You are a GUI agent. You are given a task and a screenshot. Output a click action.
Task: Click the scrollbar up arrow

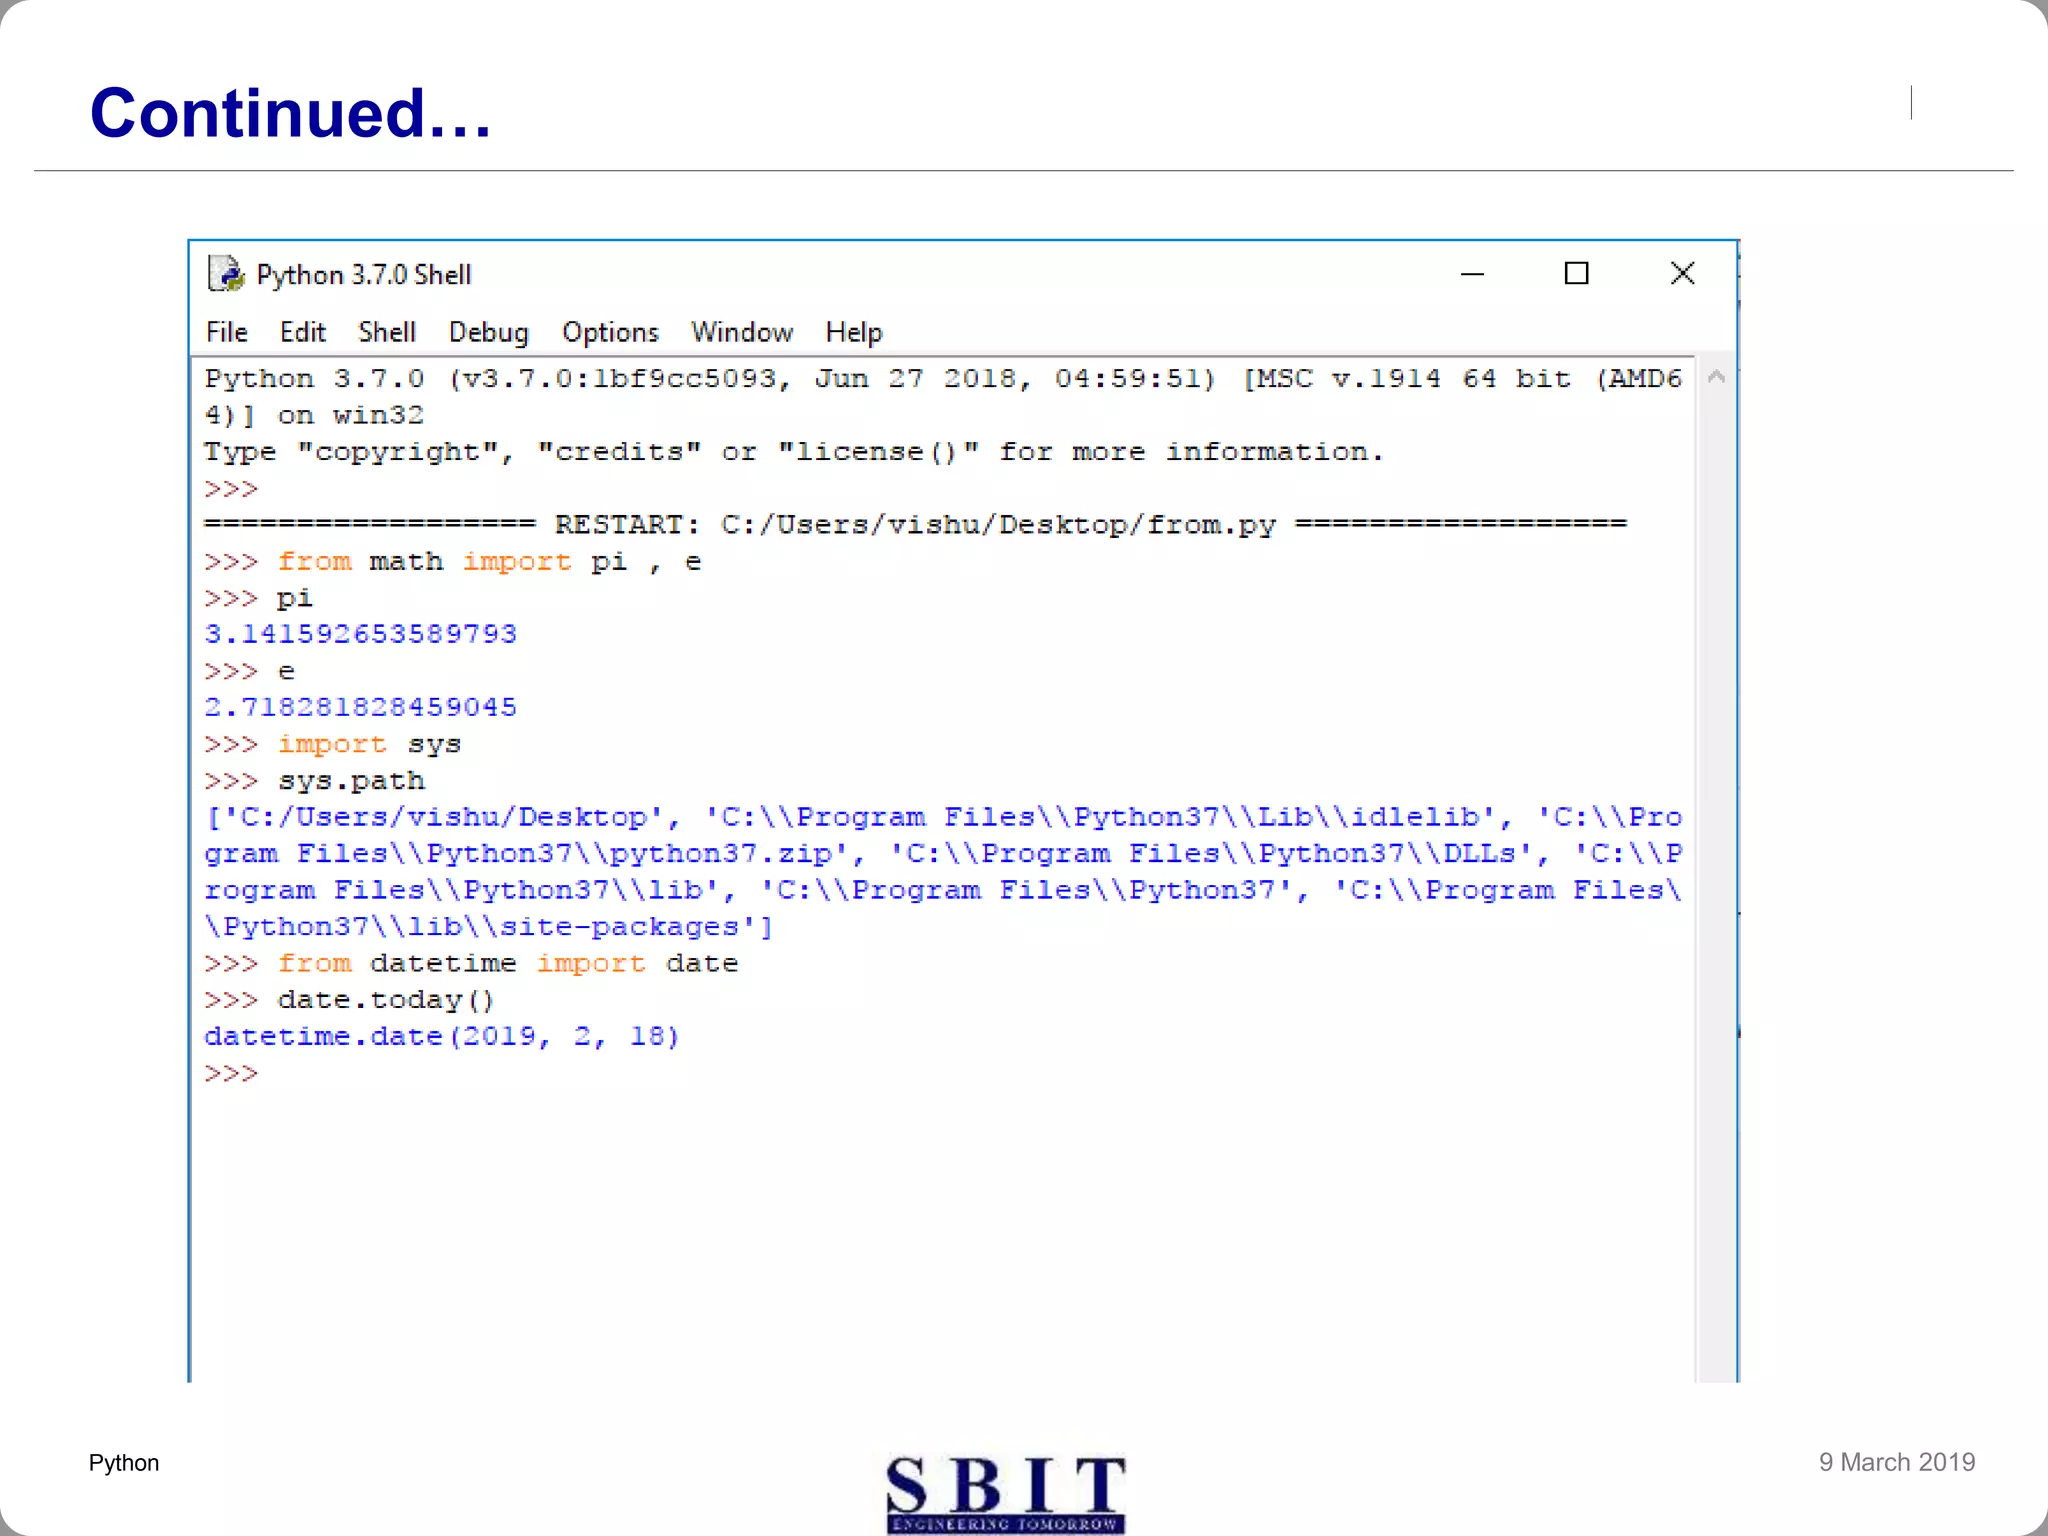(1716, 377)
